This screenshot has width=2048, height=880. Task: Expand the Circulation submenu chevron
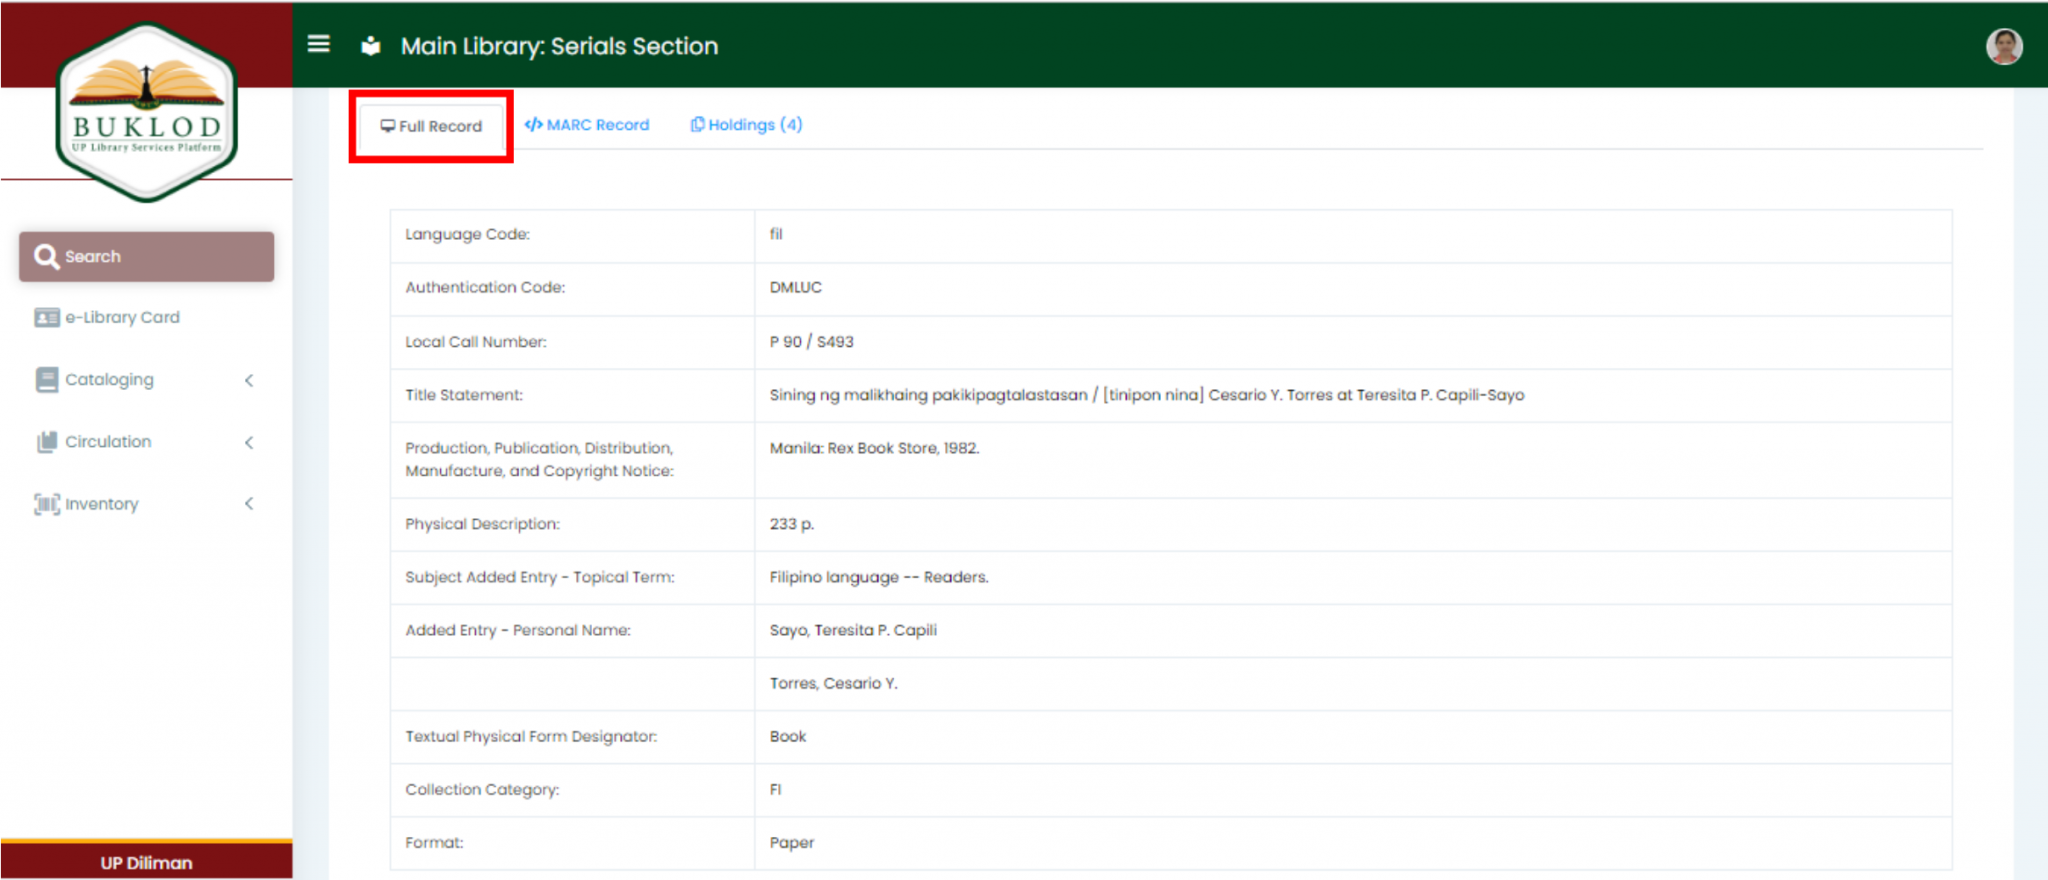click(249, 442)
